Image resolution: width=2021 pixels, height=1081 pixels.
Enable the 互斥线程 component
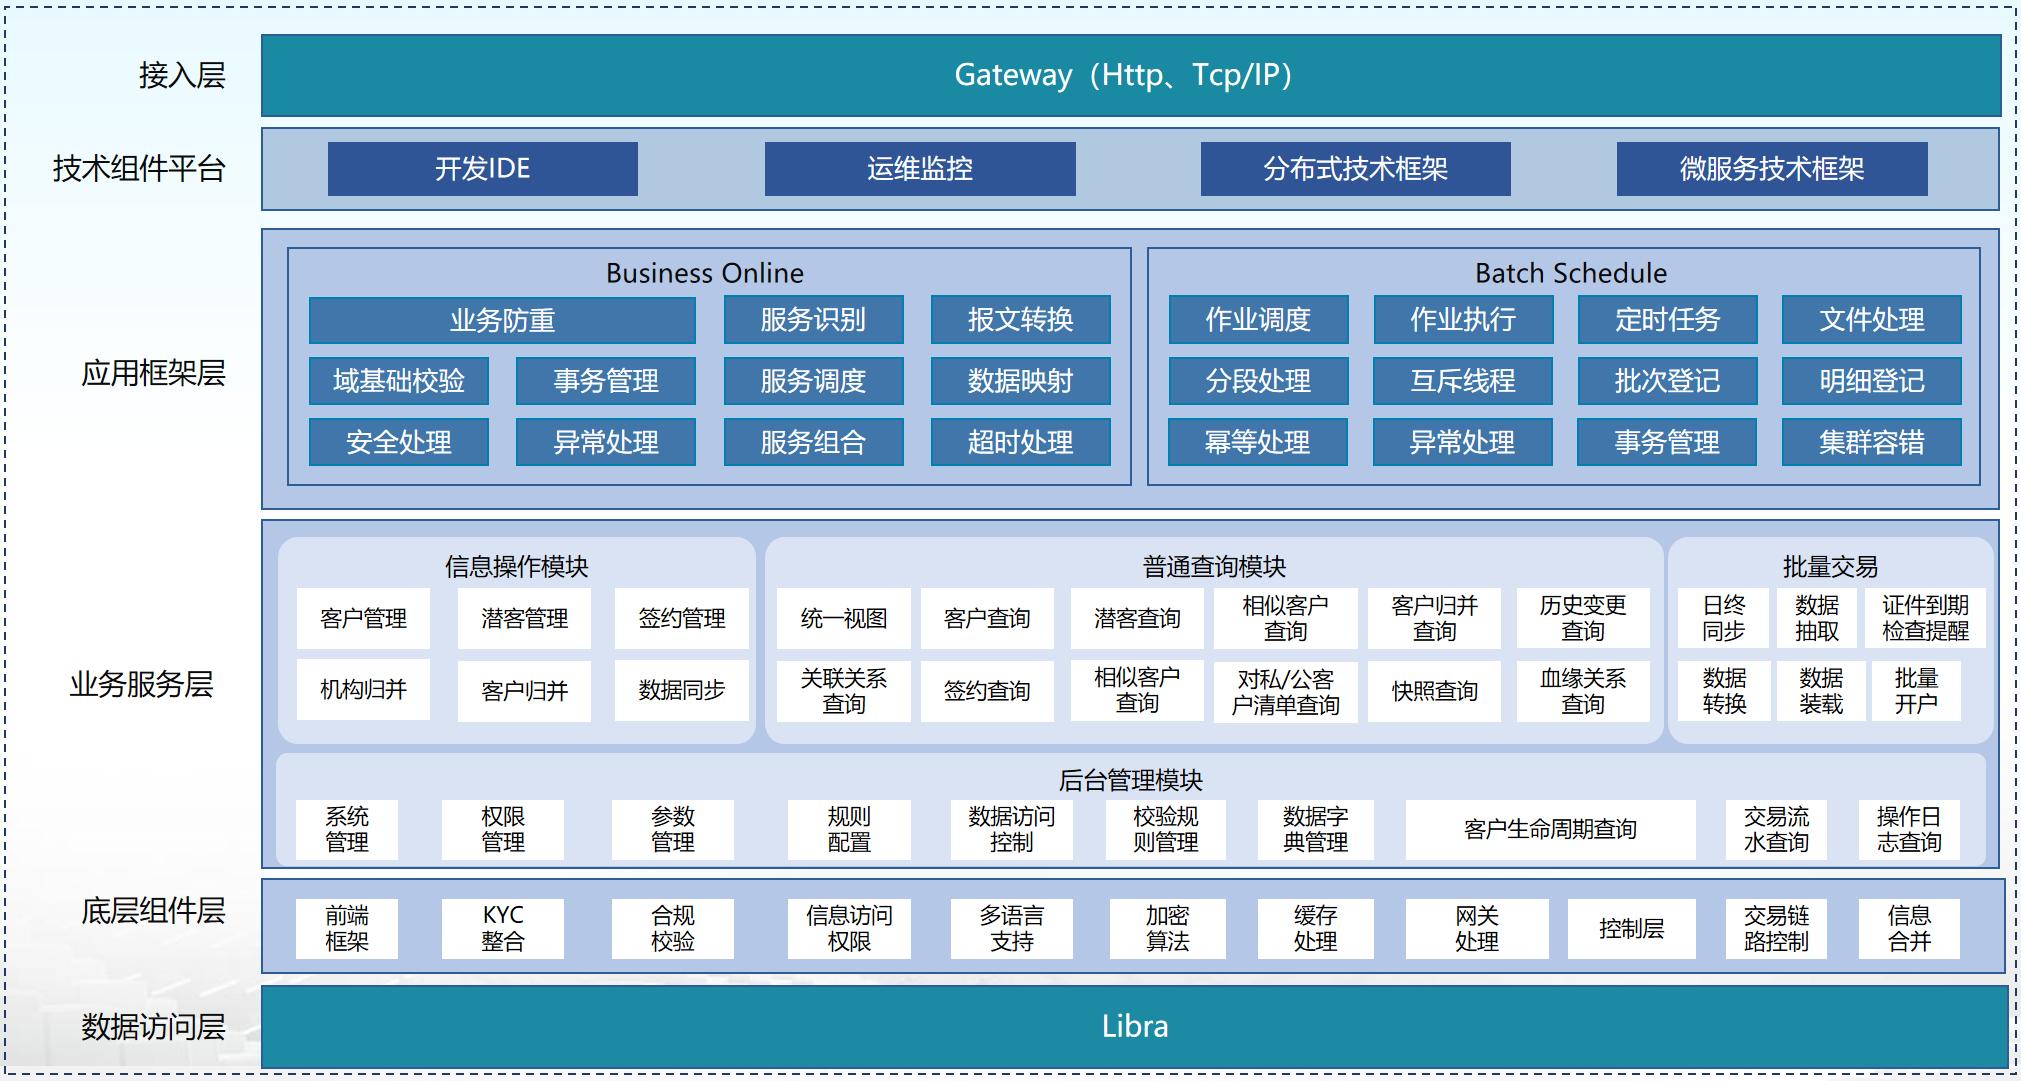(x=1463, y=381)
